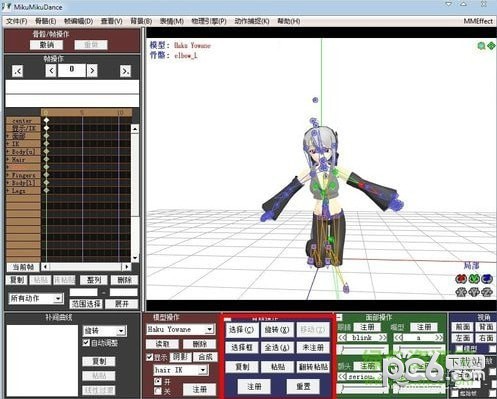Go back one frame with '<' button

pos(51,71)
